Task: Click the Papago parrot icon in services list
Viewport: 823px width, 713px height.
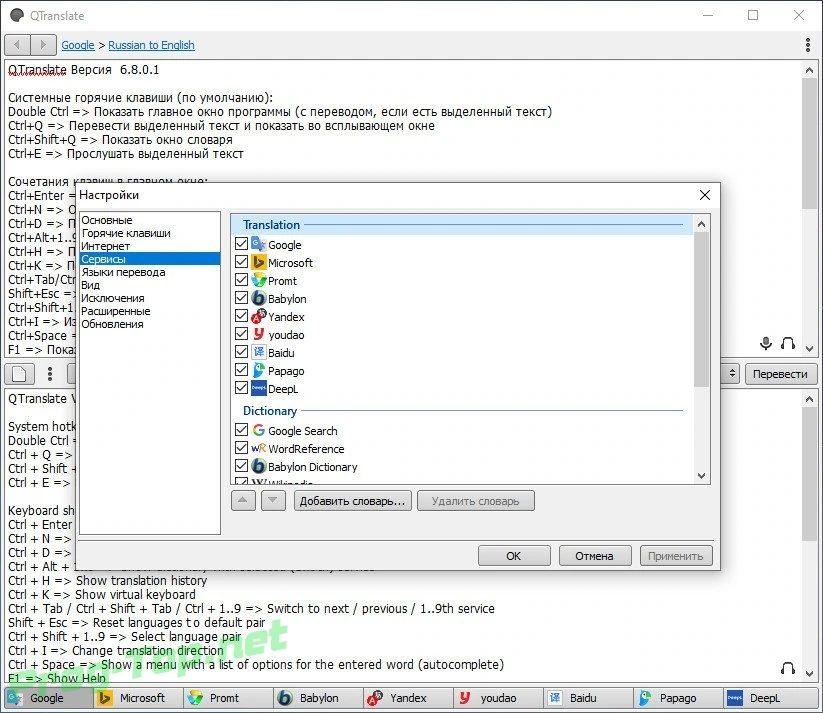Action: click(259, 370)
